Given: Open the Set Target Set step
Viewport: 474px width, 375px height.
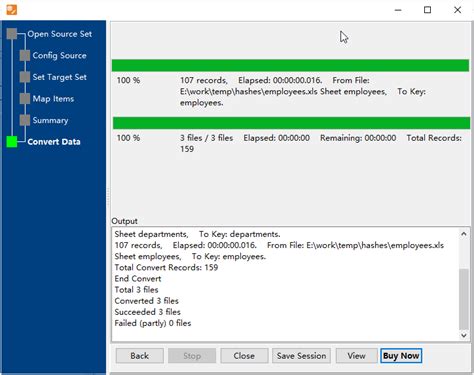Looking at the screenshot, I should tap(60, 77).
